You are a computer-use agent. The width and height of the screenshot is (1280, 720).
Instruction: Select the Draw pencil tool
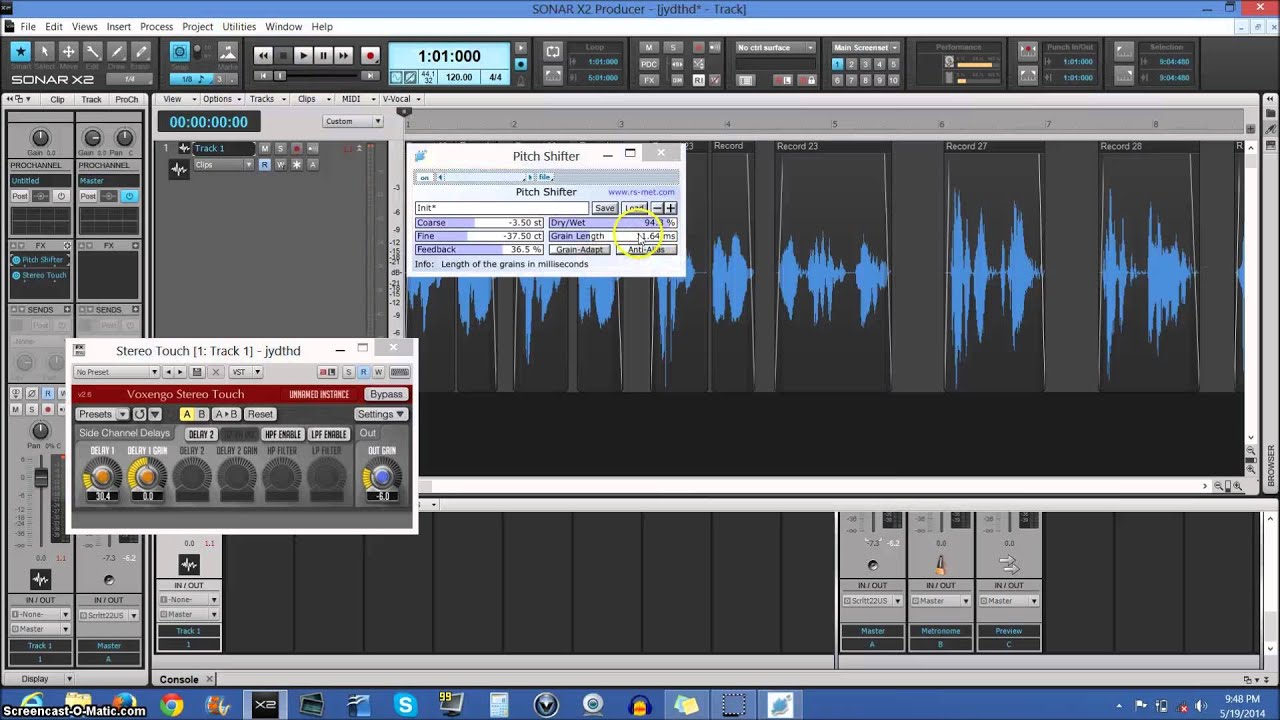[x=117, y=52]
